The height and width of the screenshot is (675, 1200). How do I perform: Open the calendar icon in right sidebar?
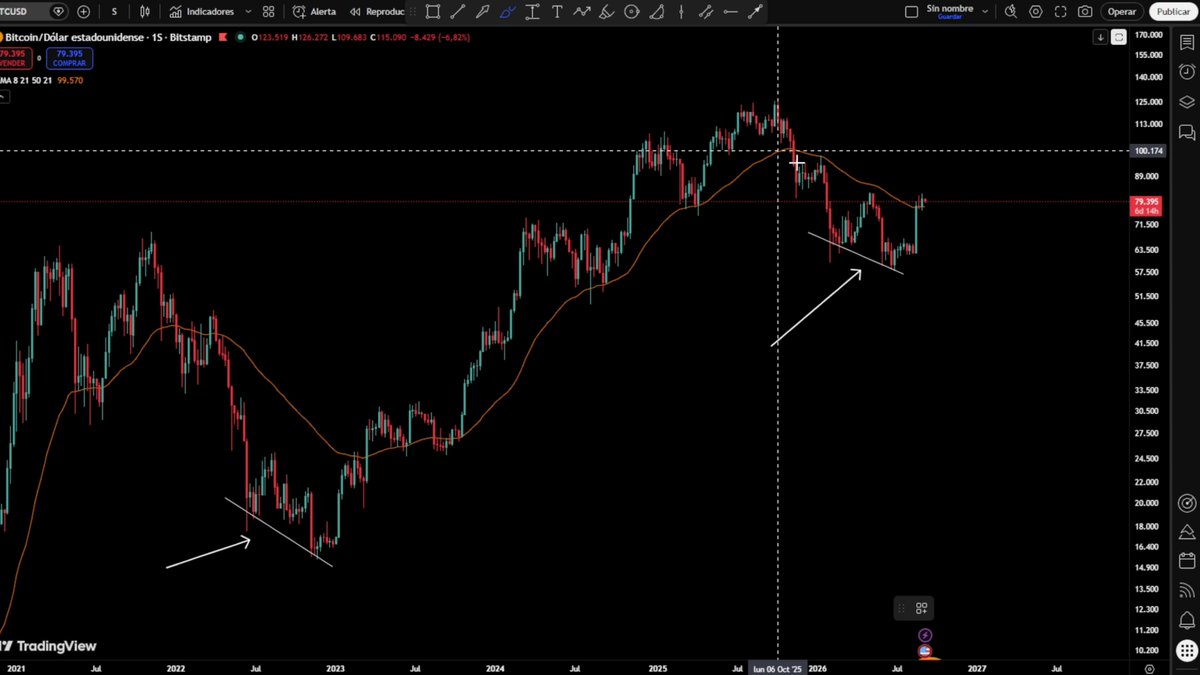pyautogui.click(x=1187, y=561)
